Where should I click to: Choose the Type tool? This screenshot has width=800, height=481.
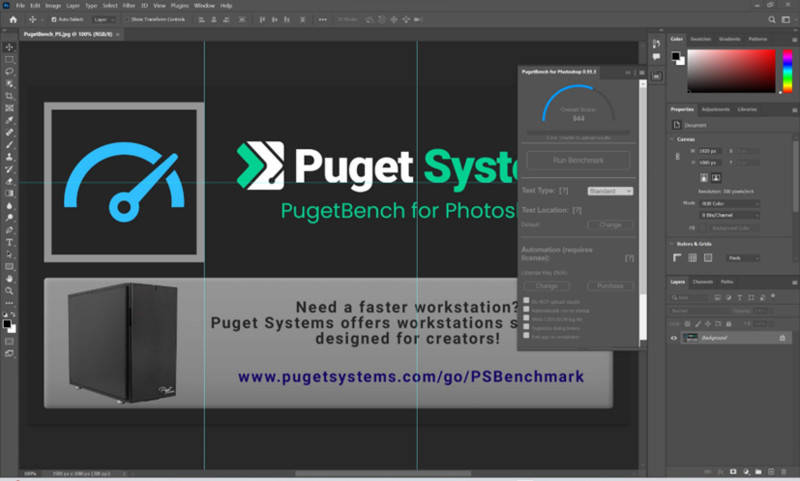[x=10, y=242]
